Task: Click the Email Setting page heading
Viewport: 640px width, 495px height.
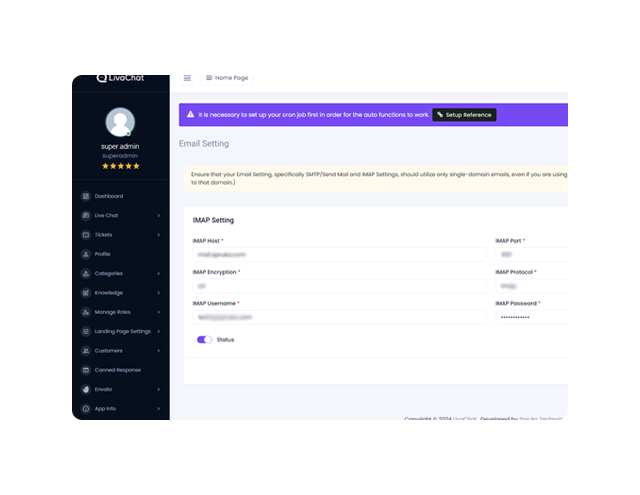Action: click(x=204, y=144)
